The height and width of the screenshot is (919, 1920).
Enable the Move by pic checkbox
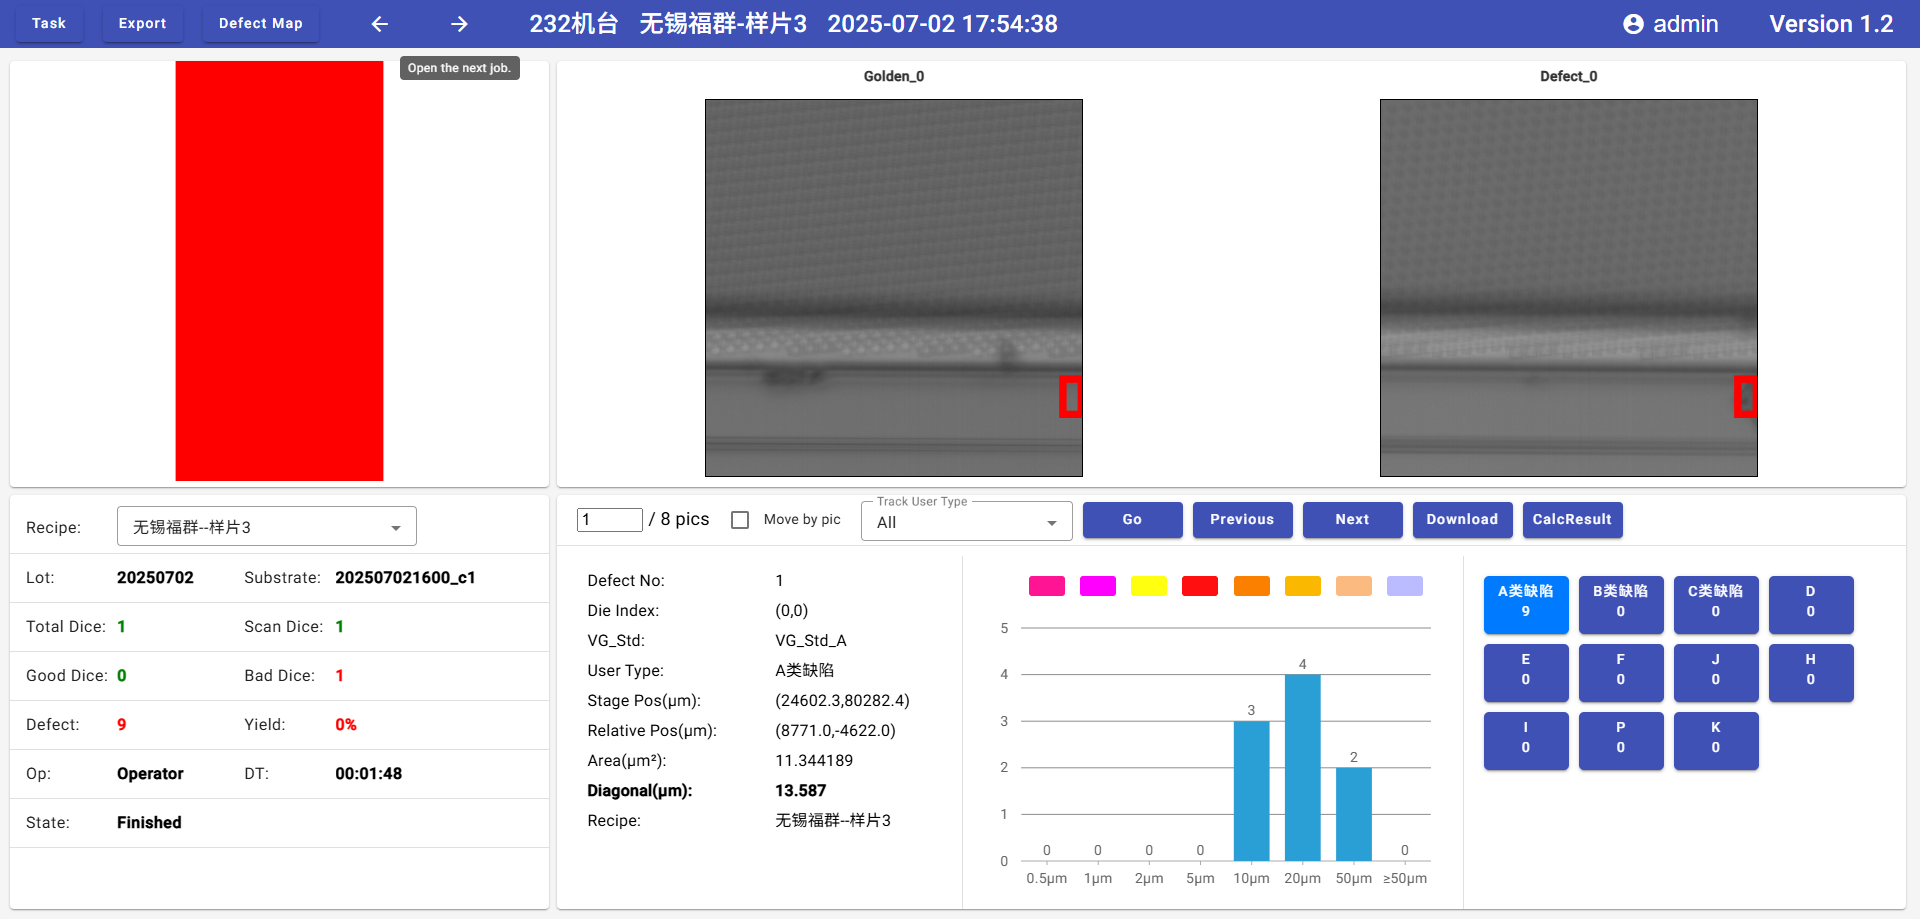point(740,520)
